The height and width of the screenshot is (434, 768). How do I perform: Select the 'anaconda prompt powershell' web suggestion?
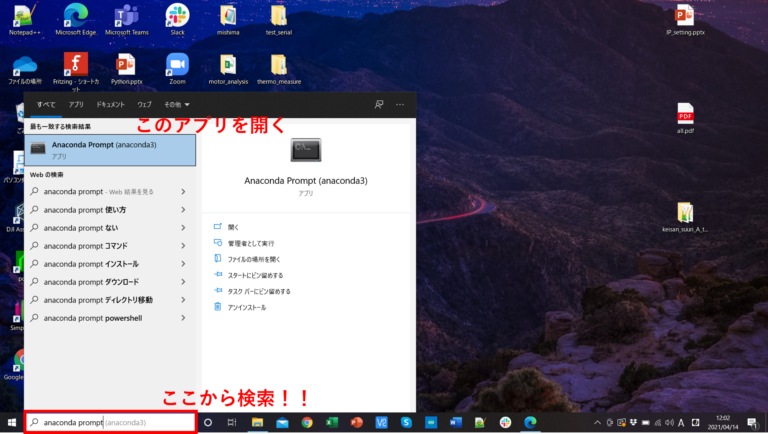(93, 318)
